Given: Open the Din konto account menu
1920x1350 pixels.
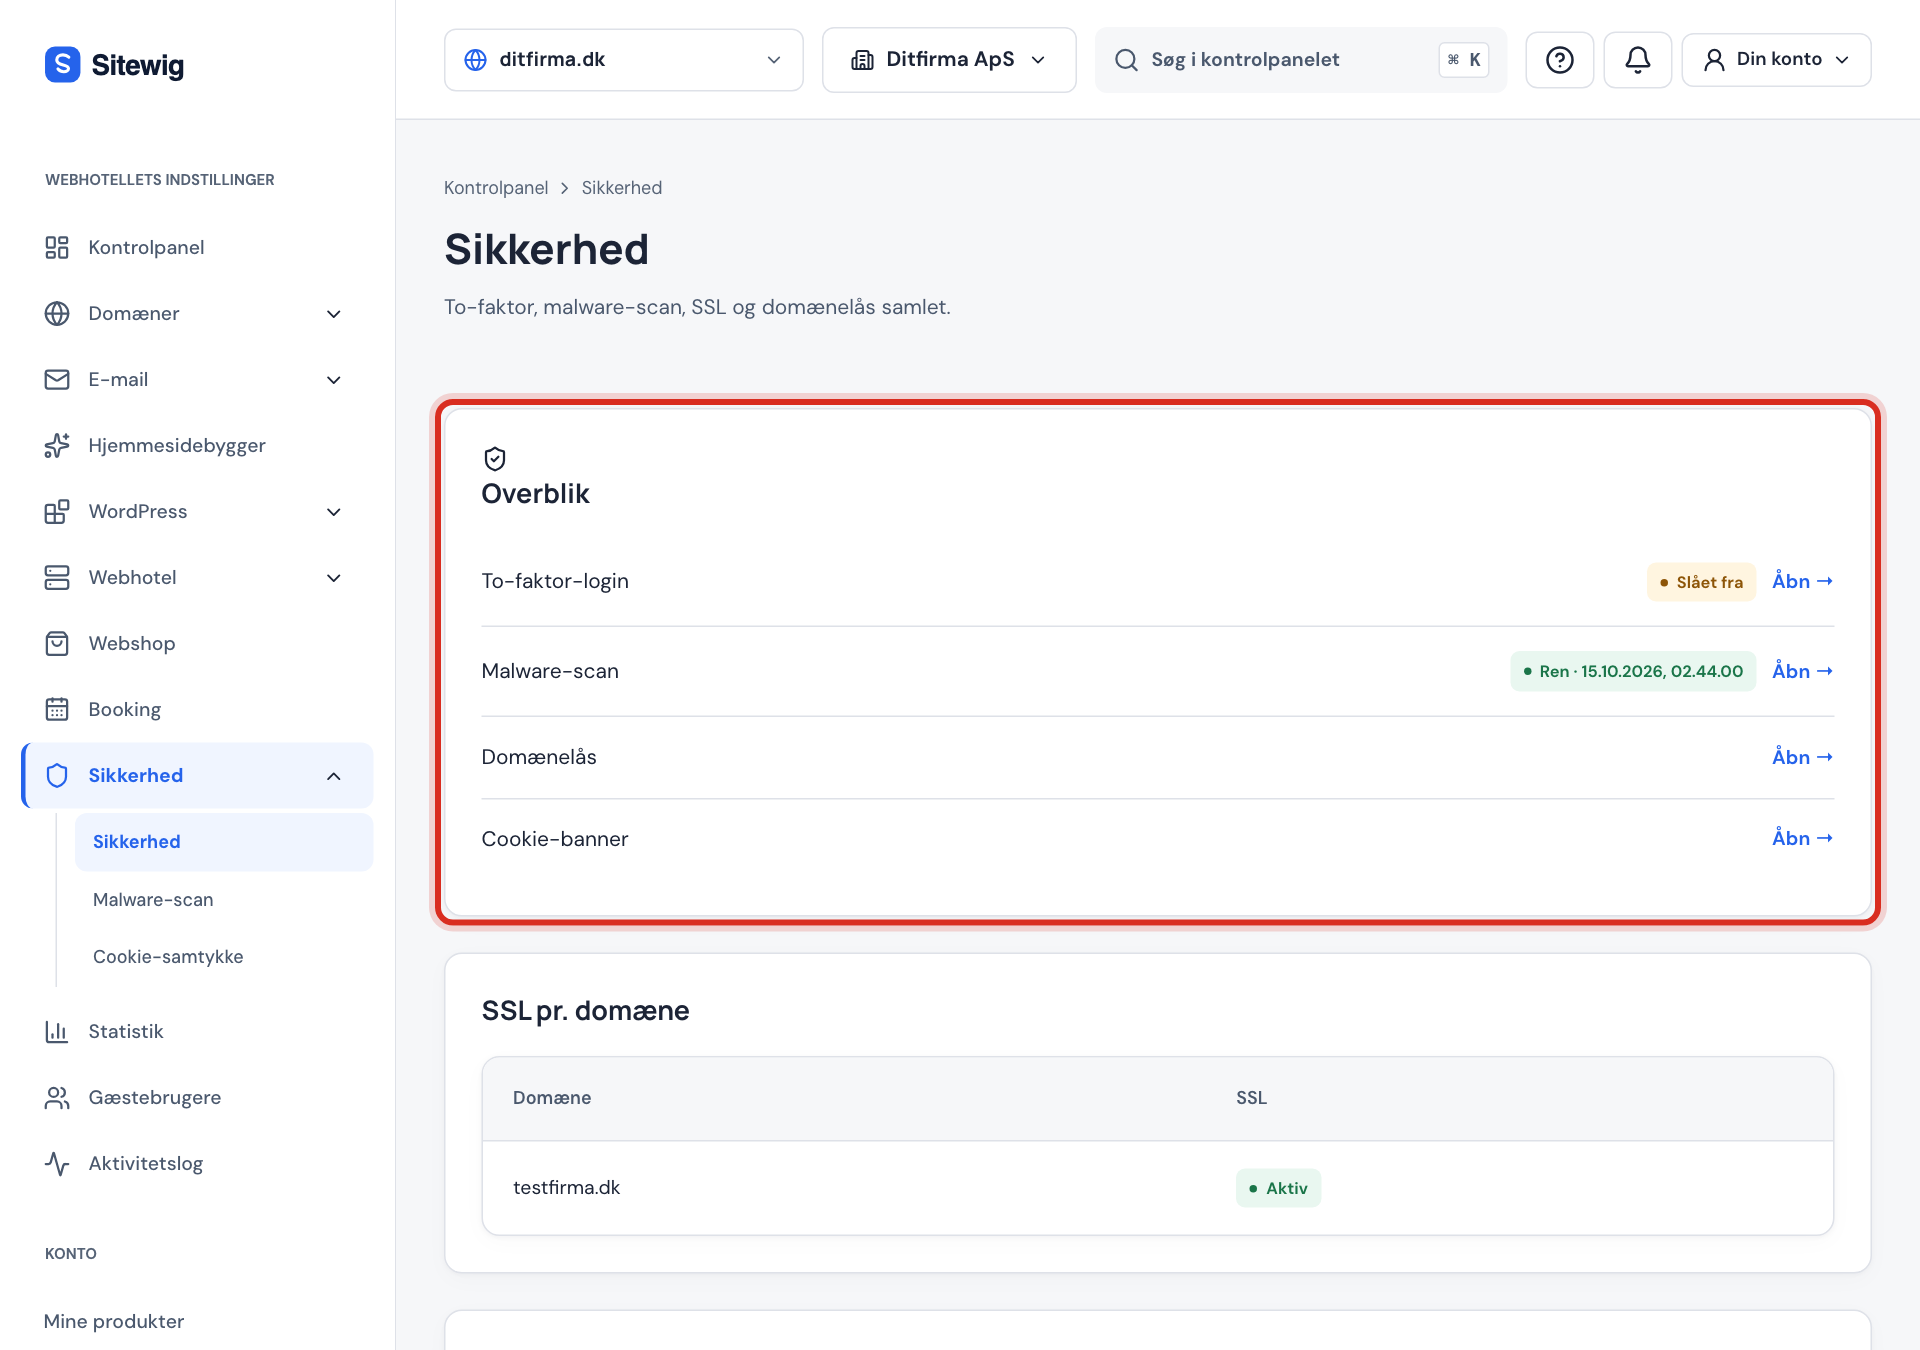Looking at the screenshot, I should click(1776, 60).
